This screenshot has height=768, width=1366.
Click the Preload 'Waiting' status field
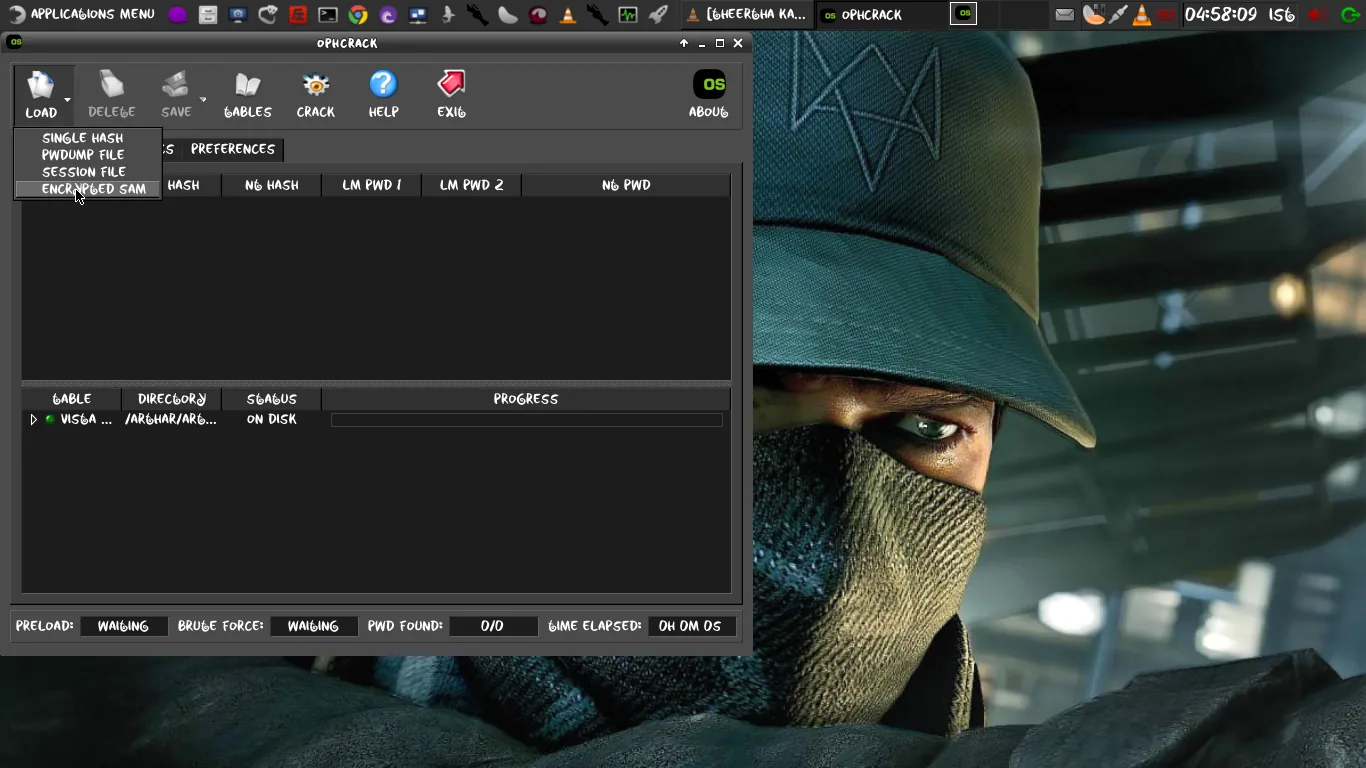(123, 626)
